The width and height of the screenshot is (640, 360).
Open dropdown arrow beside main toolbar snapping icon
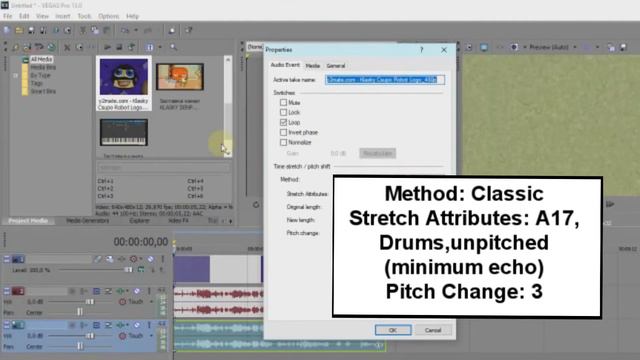coord(136,30)
